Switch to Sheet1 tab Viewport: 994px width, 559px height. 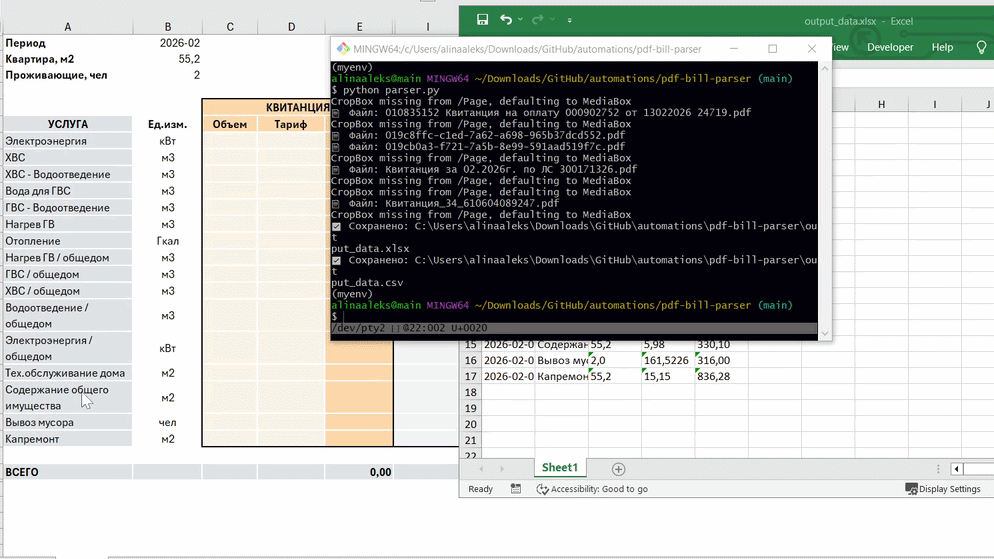560,468
